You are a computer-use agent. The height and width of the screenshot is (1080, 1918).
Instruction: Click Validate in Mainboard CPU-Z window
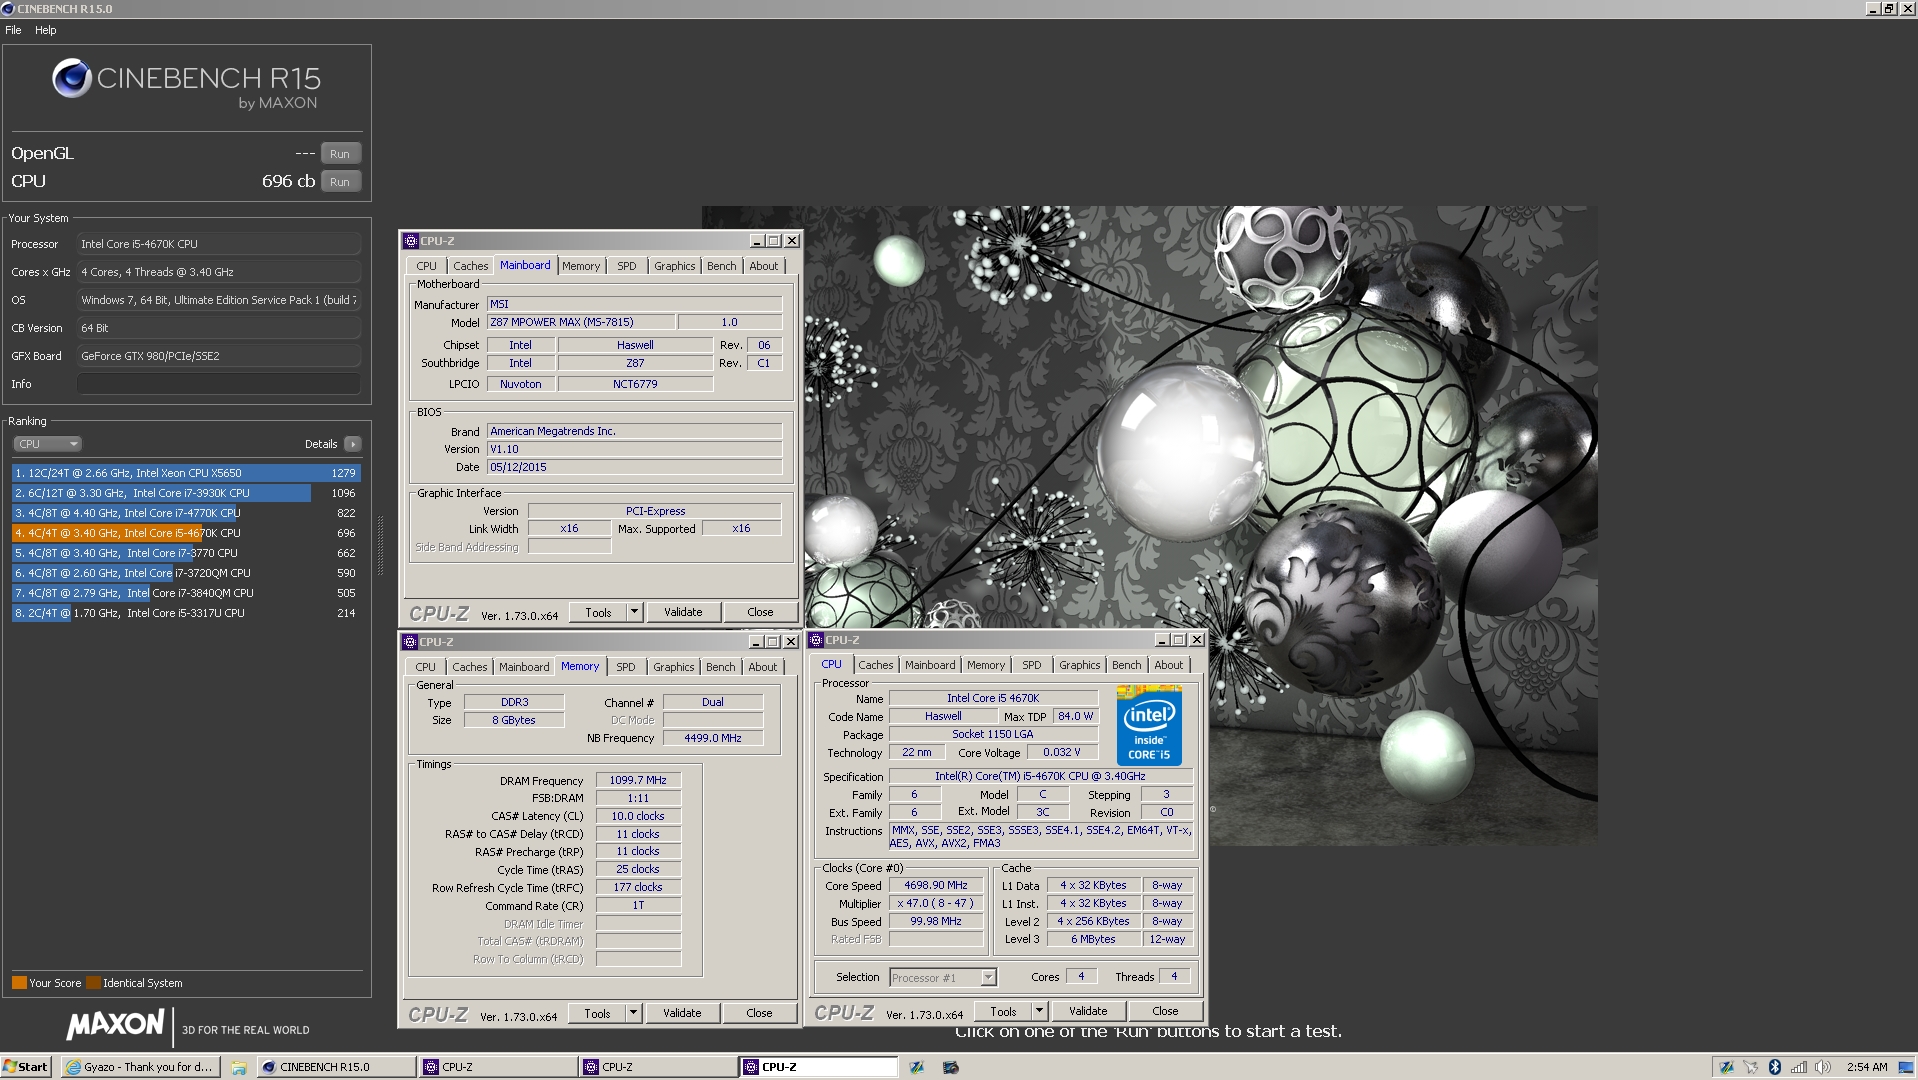point(683,612)
